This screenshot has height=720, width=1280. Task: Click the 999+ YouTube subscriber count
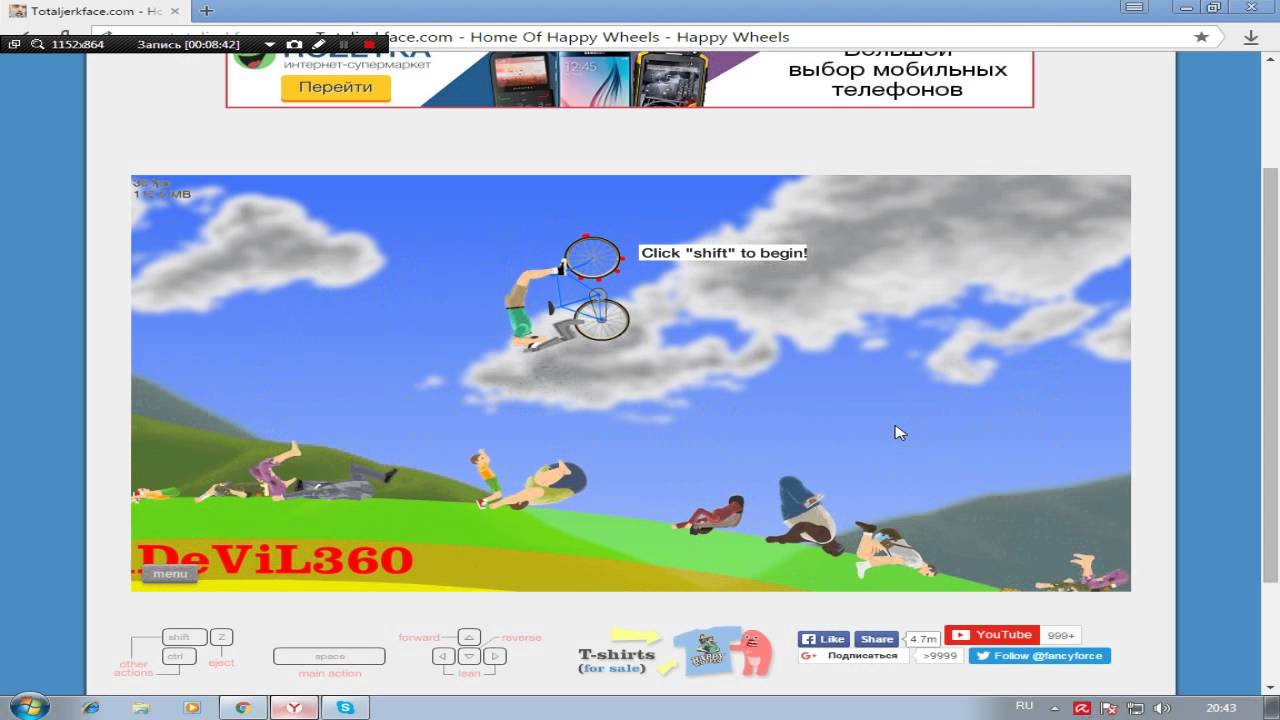(1060, 635)
